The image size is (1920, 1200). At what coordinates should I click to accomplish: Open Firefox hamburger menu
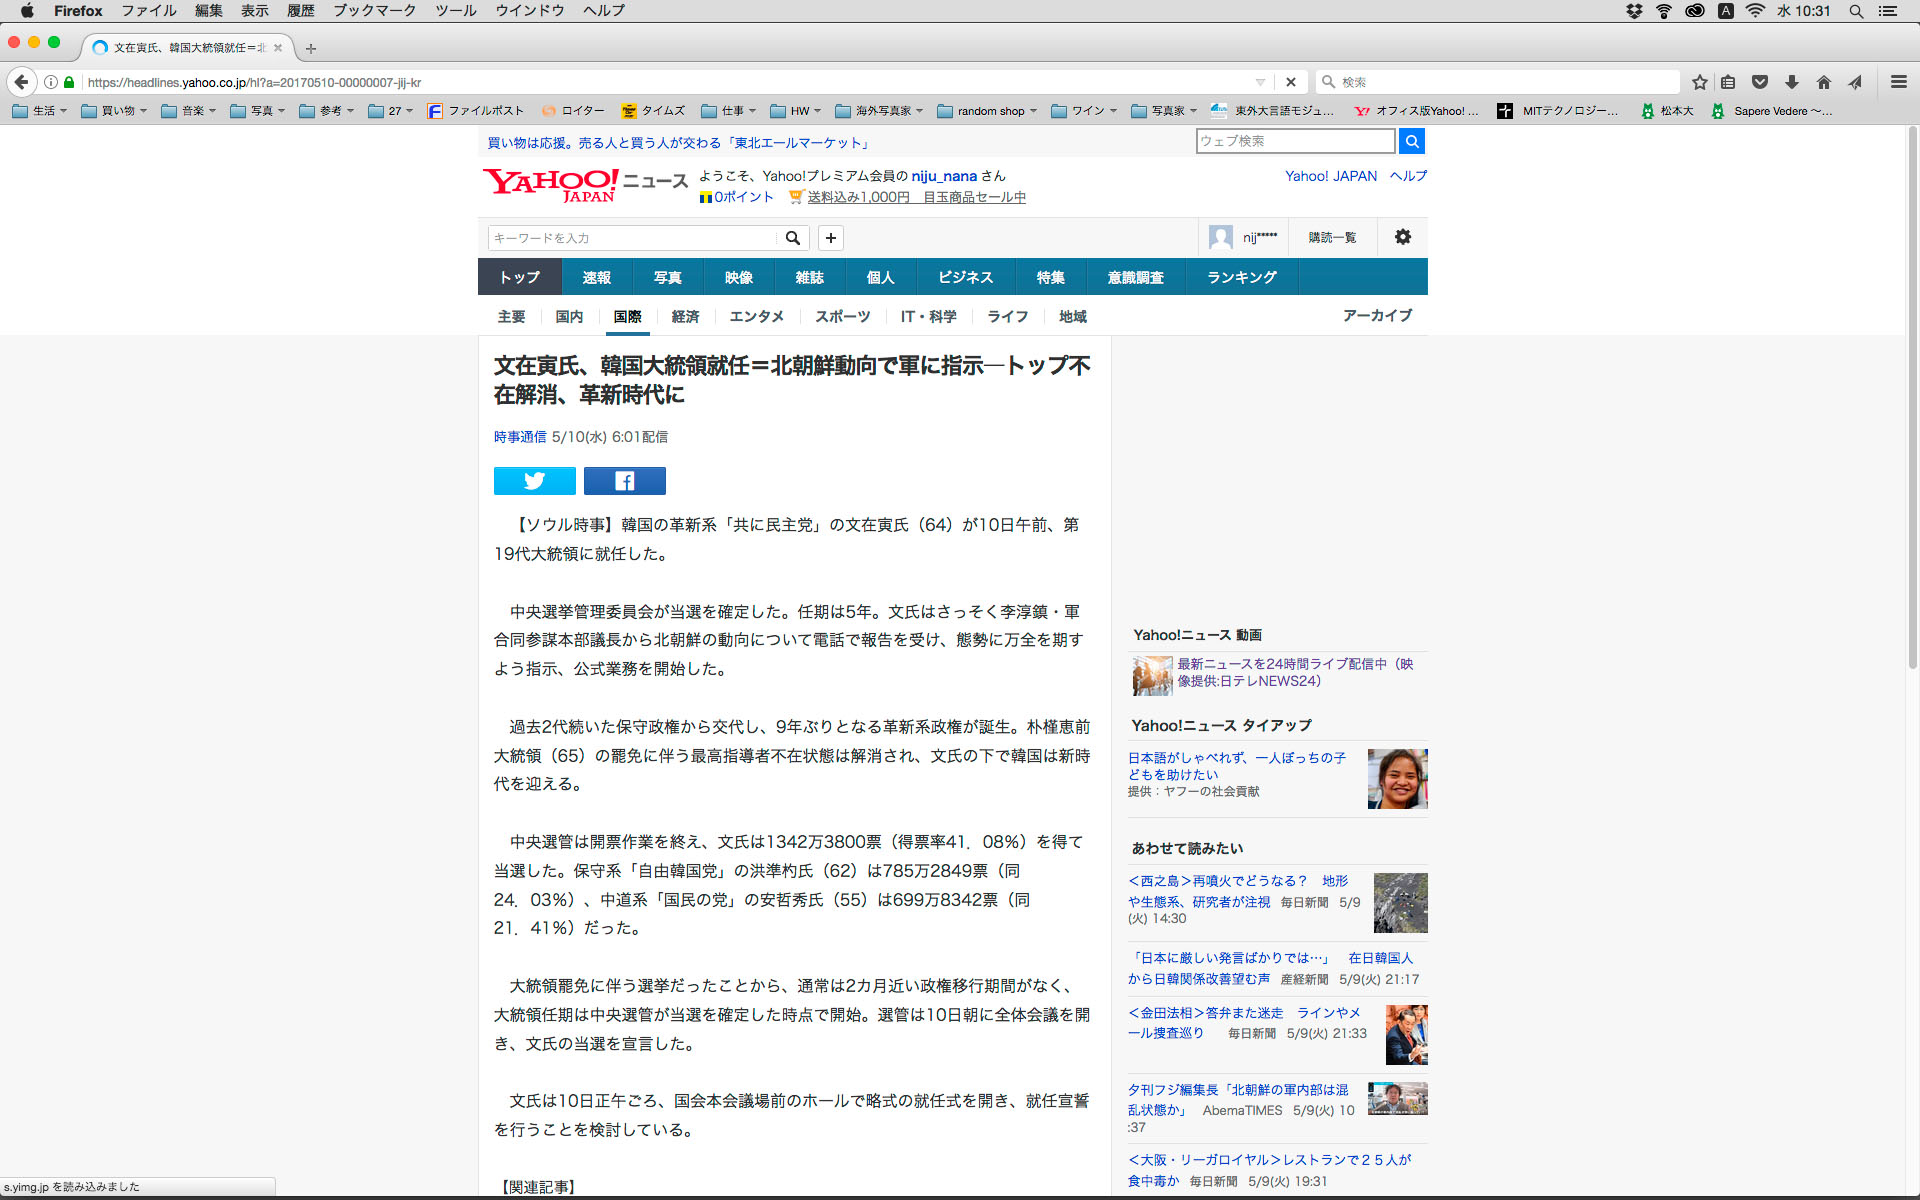tap(1898, 82)
